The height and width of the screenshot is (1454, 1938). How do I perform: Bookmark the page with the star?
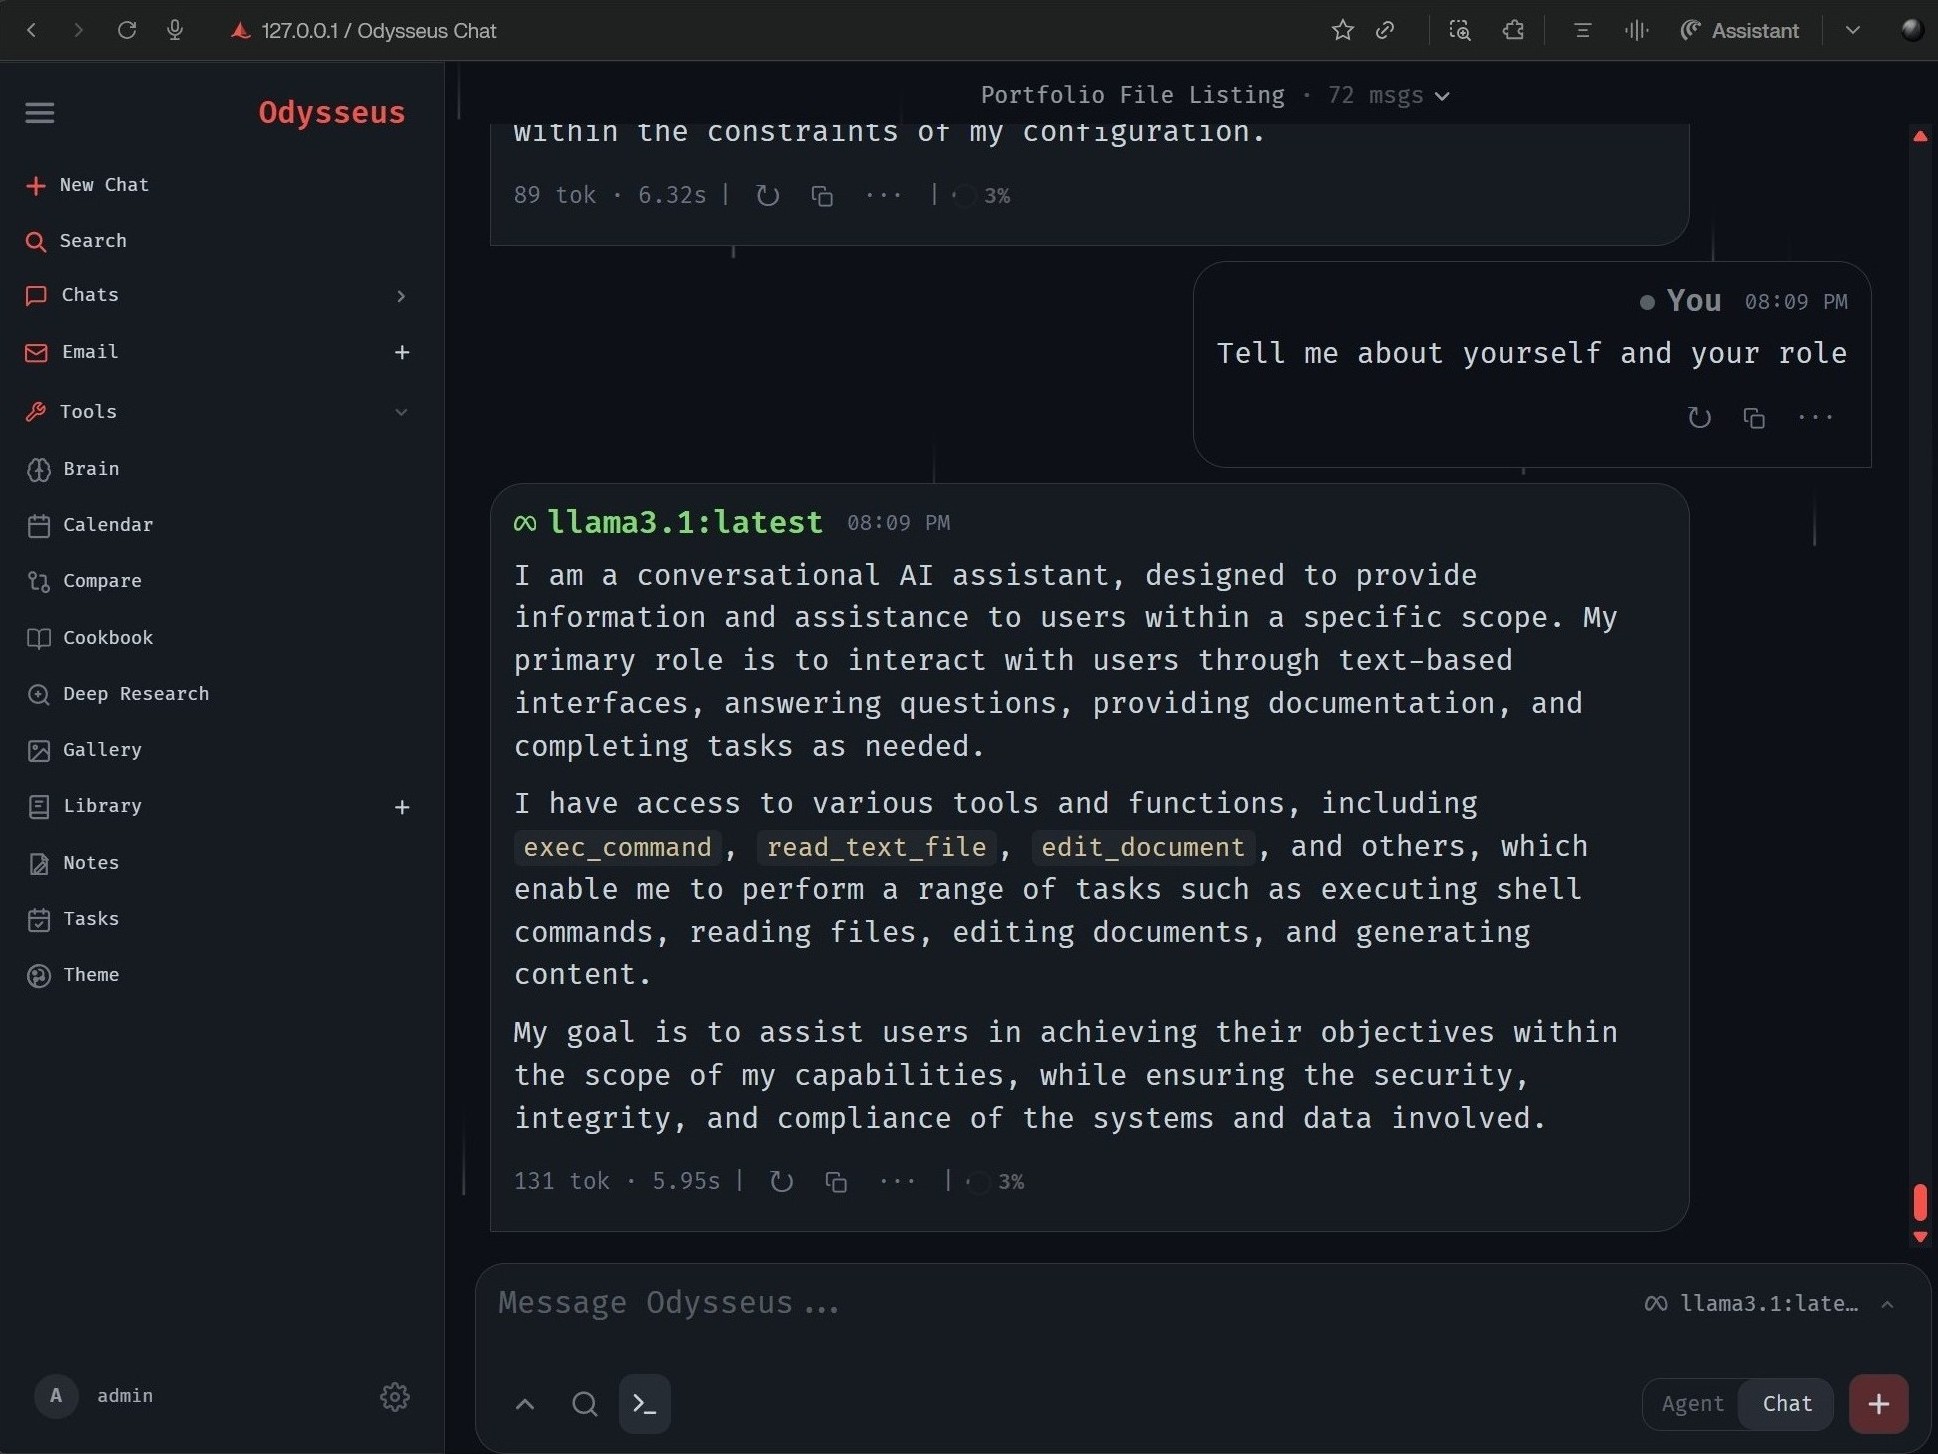1343,31
